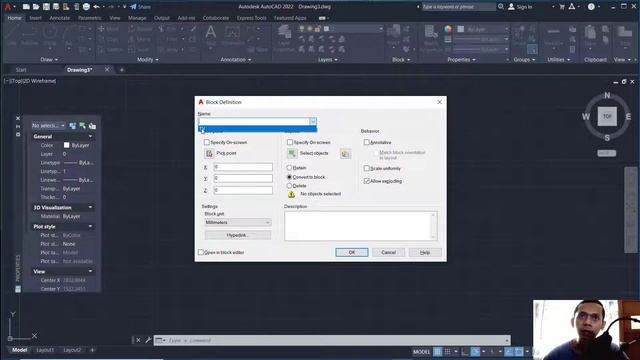Check Specify On-screen under Base point
Viewport: 640px width, 360px height.
tap(207, 142)
